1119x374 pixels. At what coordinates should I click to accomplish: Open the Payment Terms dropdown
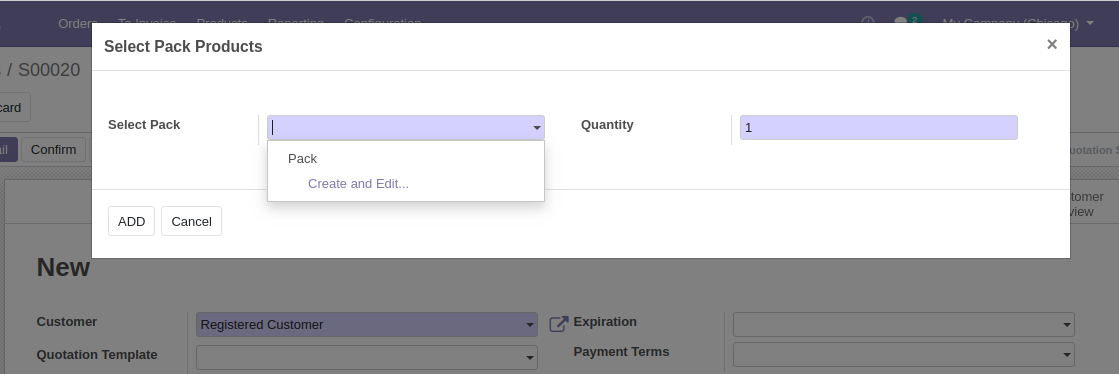click(x=903, y=354)
